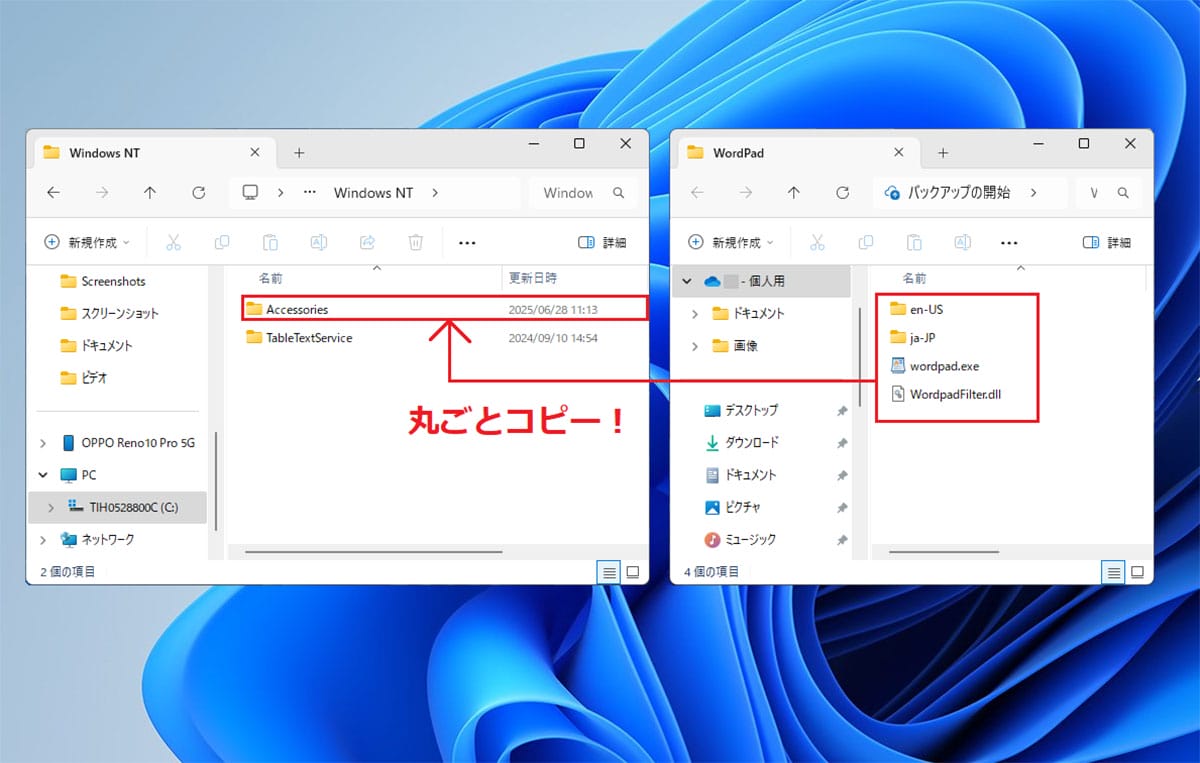
Task: Click バックアップの開始 in WordPad address bar
Action: pyautogui.click(x=959, y=193)
